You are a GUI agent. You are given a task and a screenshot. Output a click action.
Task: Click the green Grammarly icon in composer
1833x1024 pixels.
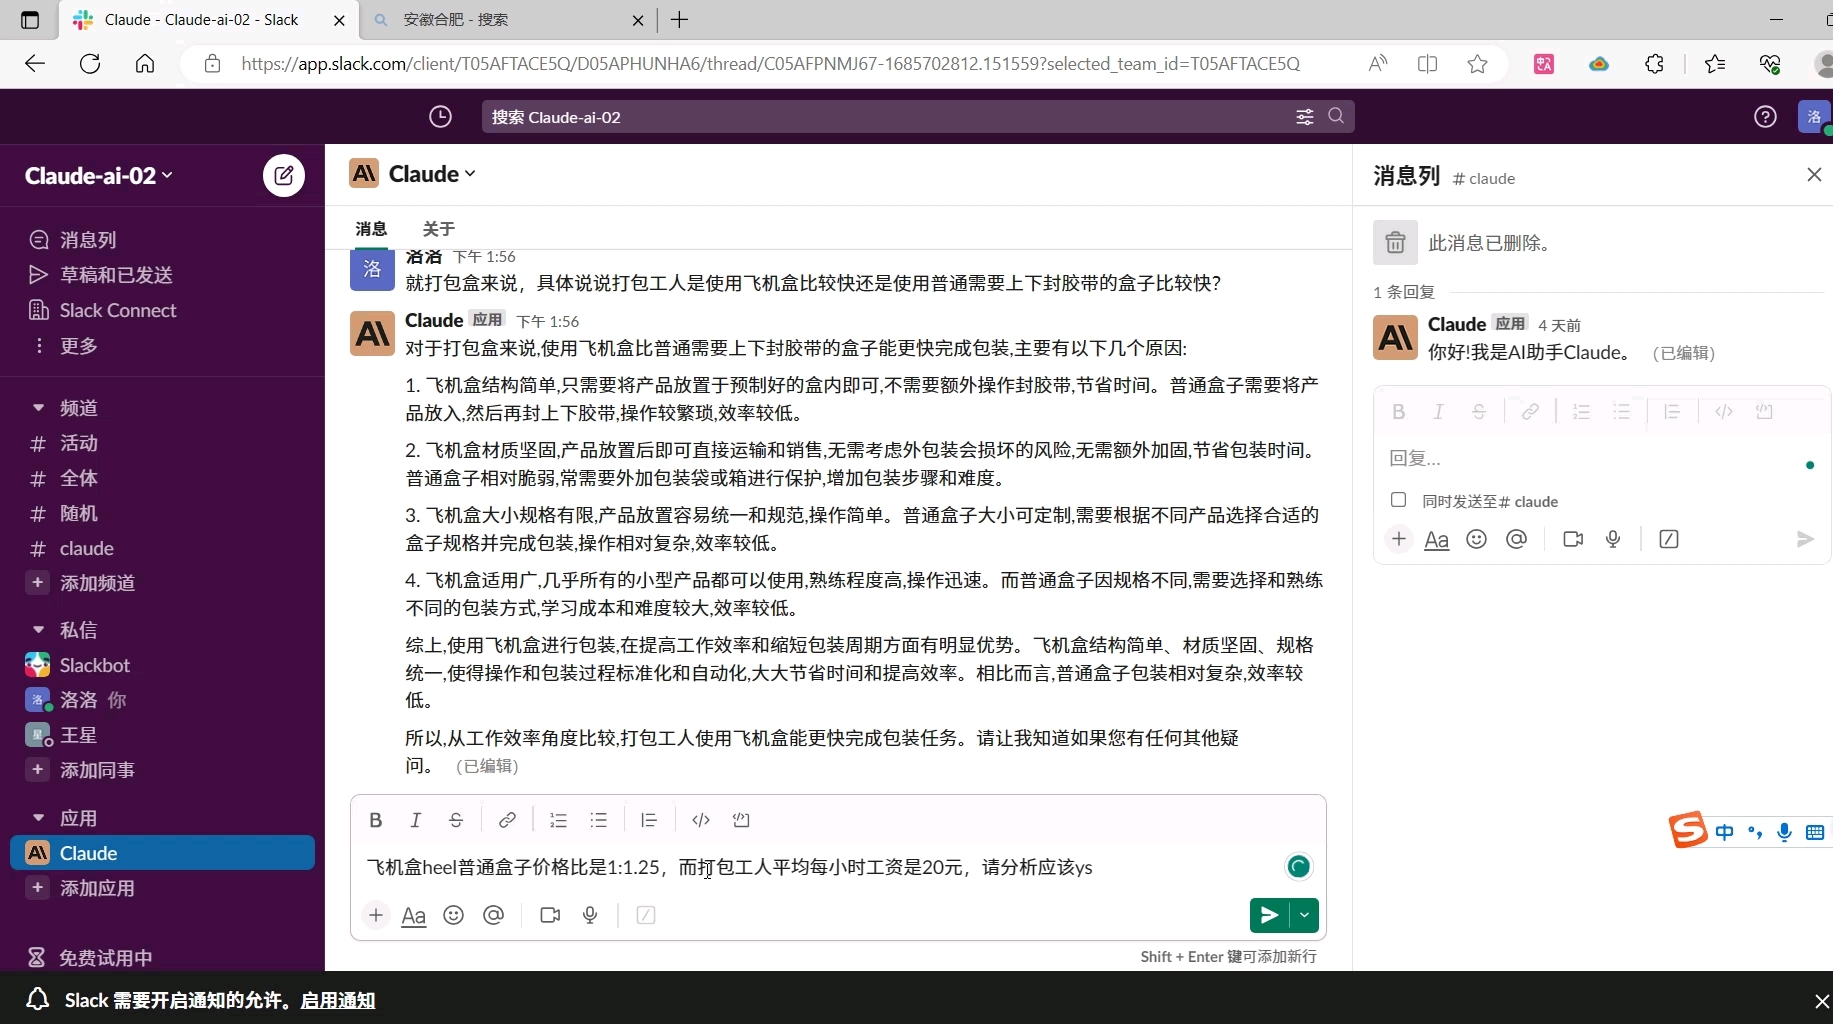1298,867
